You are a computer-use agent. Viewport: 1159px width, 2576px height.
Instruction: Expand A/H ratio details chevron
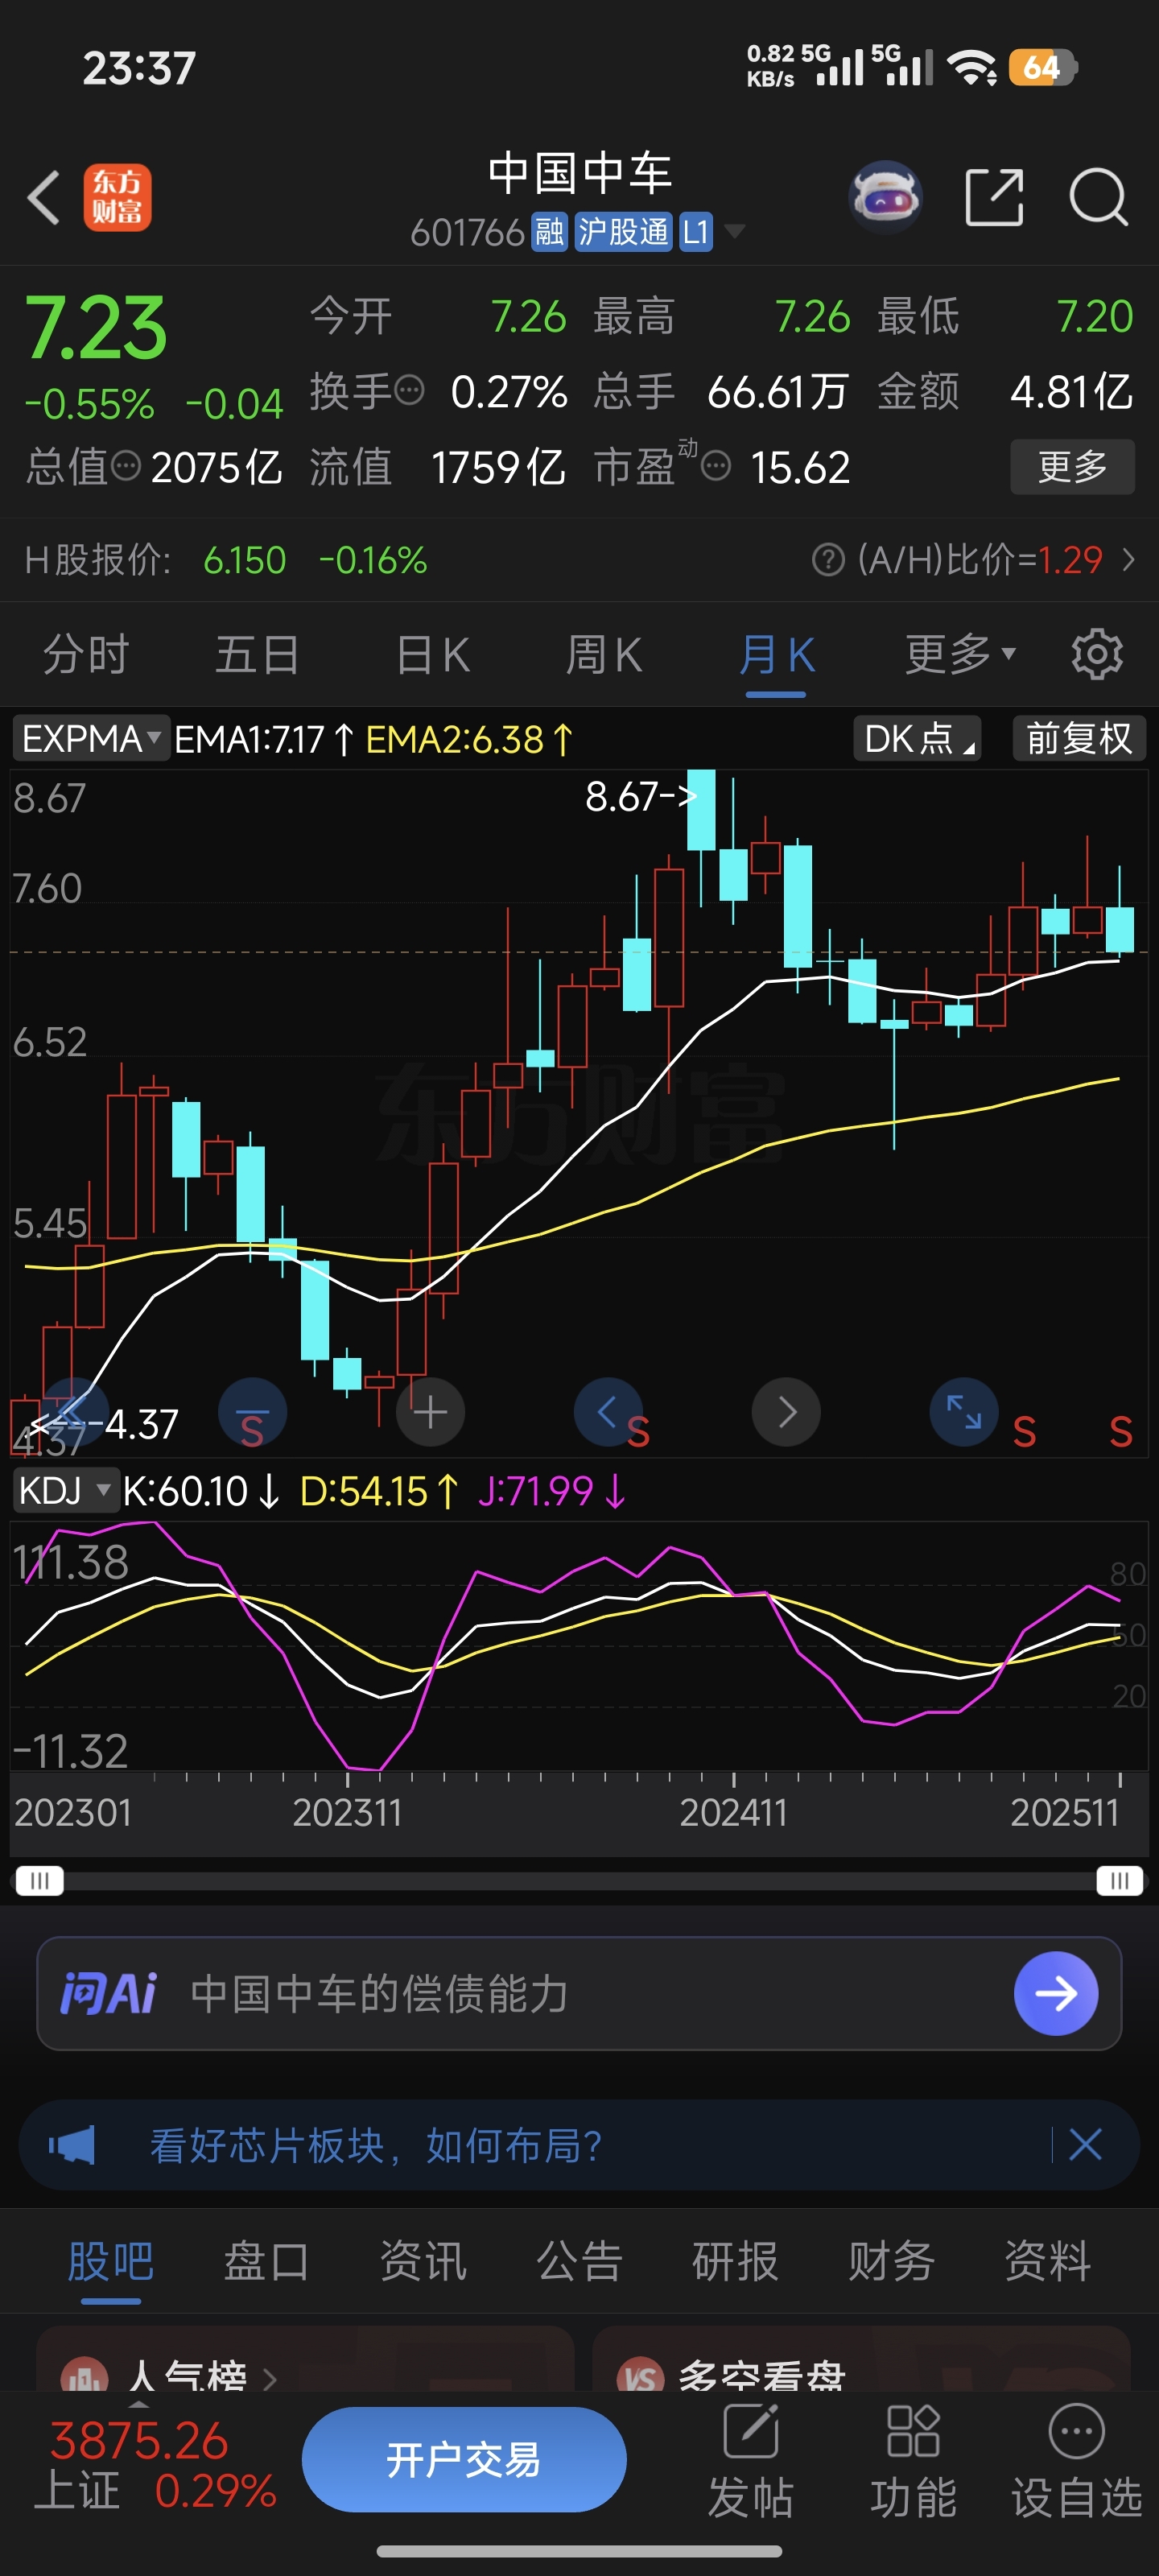(x=1128, y=560)
